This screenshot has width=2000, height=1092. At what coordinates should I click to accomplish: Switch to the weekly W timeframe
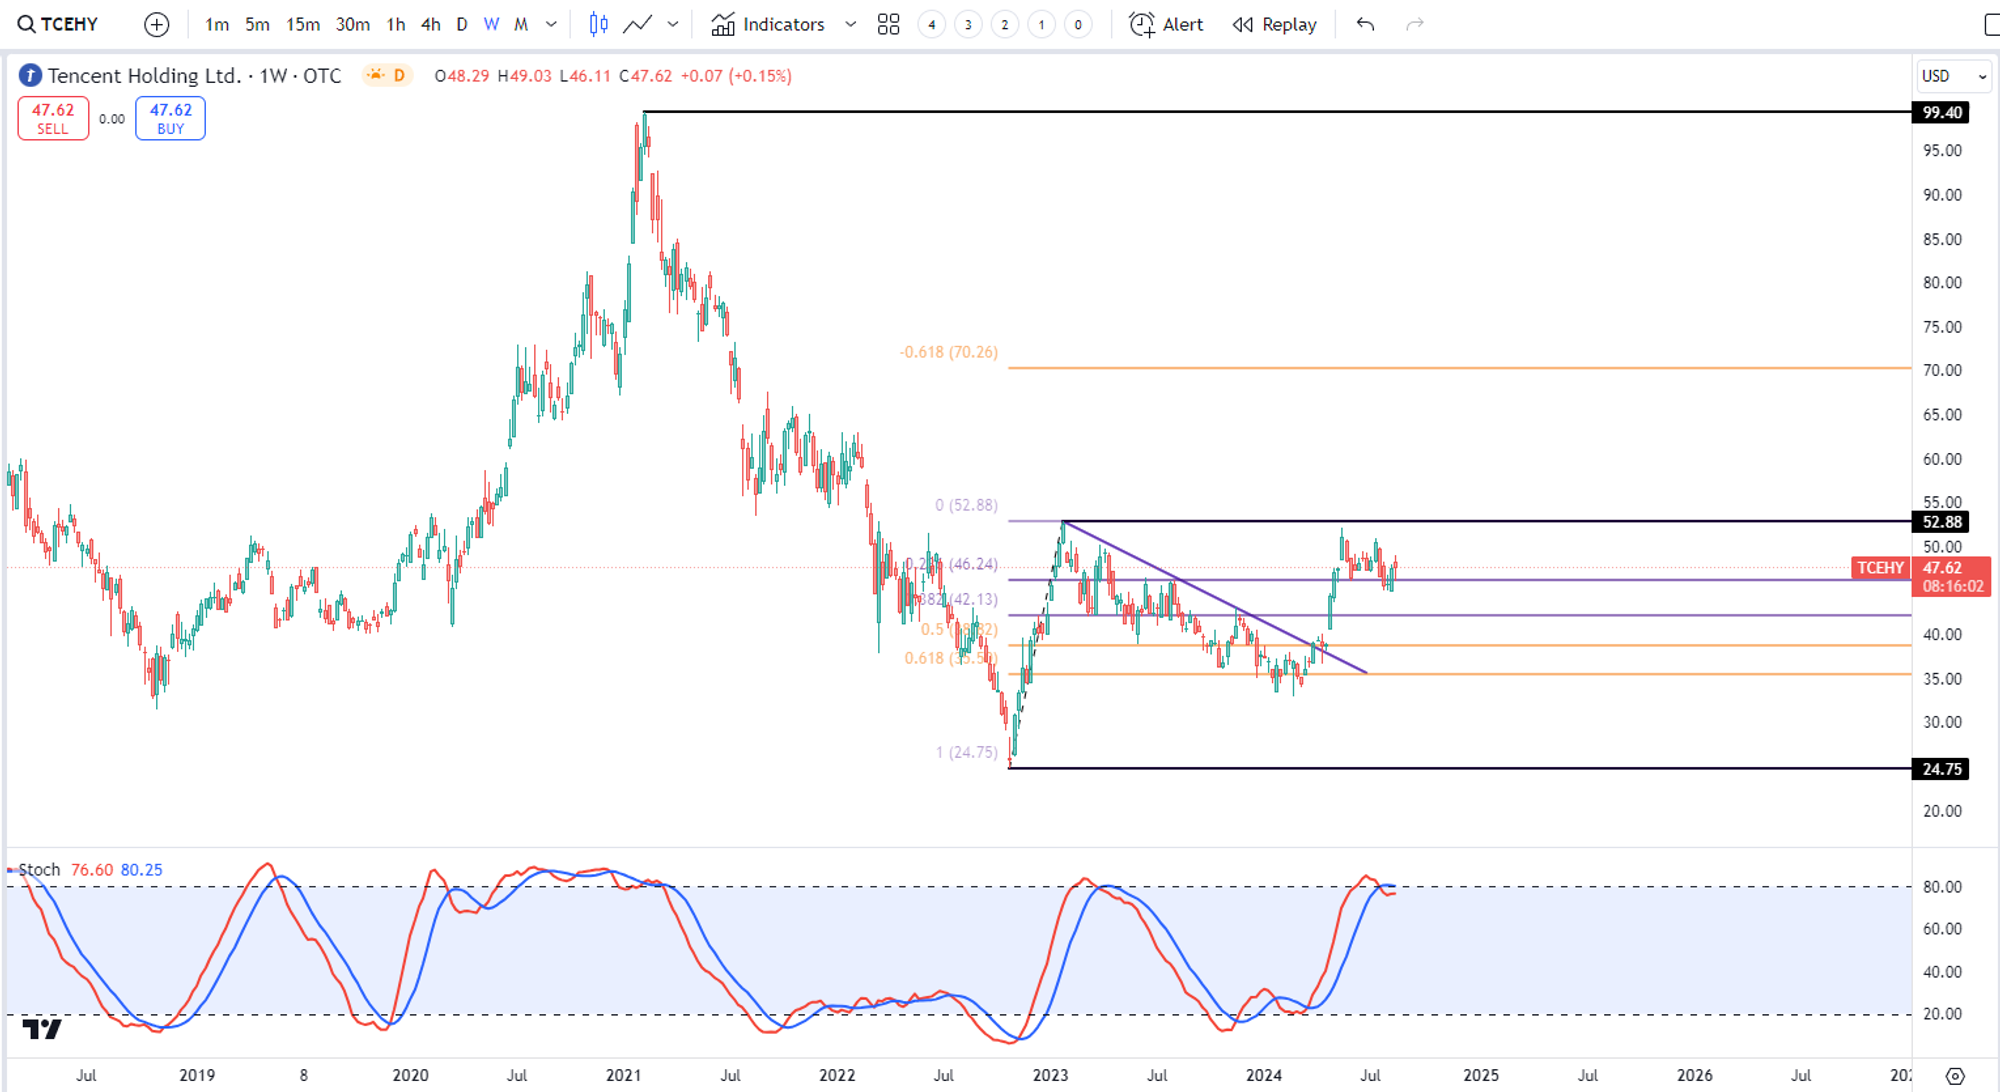pyautogui.click(x=491, y=24)
